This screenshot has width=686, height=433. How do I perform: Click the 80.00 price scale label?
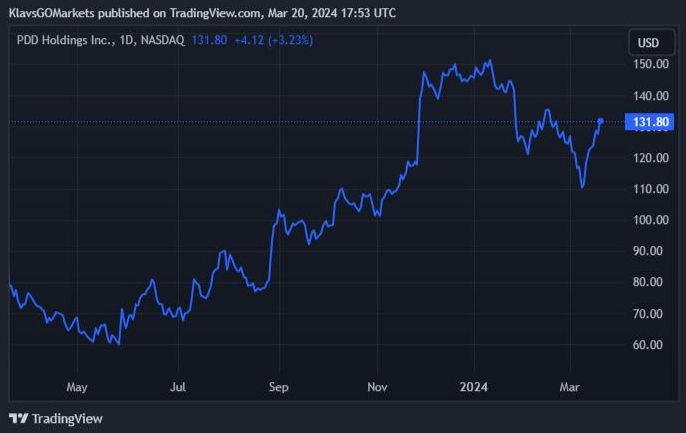[650, 282]
